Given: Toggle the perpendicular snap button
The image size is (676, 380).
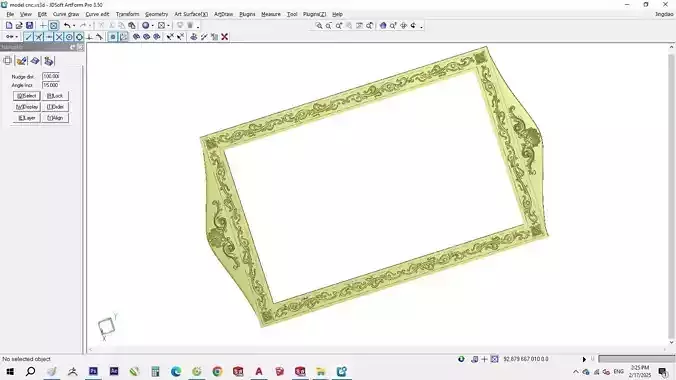Looking at the screenshot, I should coord(90,37).
